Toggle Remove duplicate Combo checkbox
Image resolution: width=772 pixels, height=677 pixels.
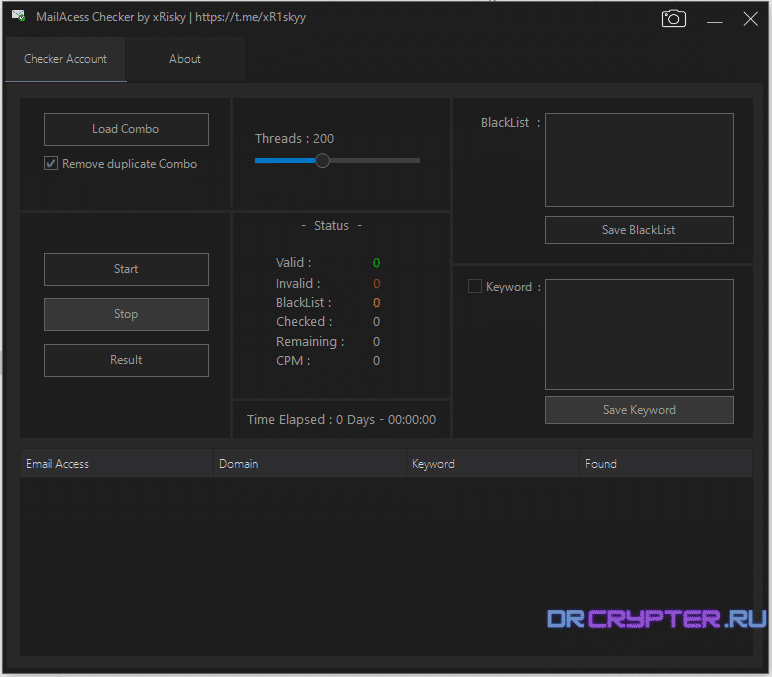click(51, 163)
